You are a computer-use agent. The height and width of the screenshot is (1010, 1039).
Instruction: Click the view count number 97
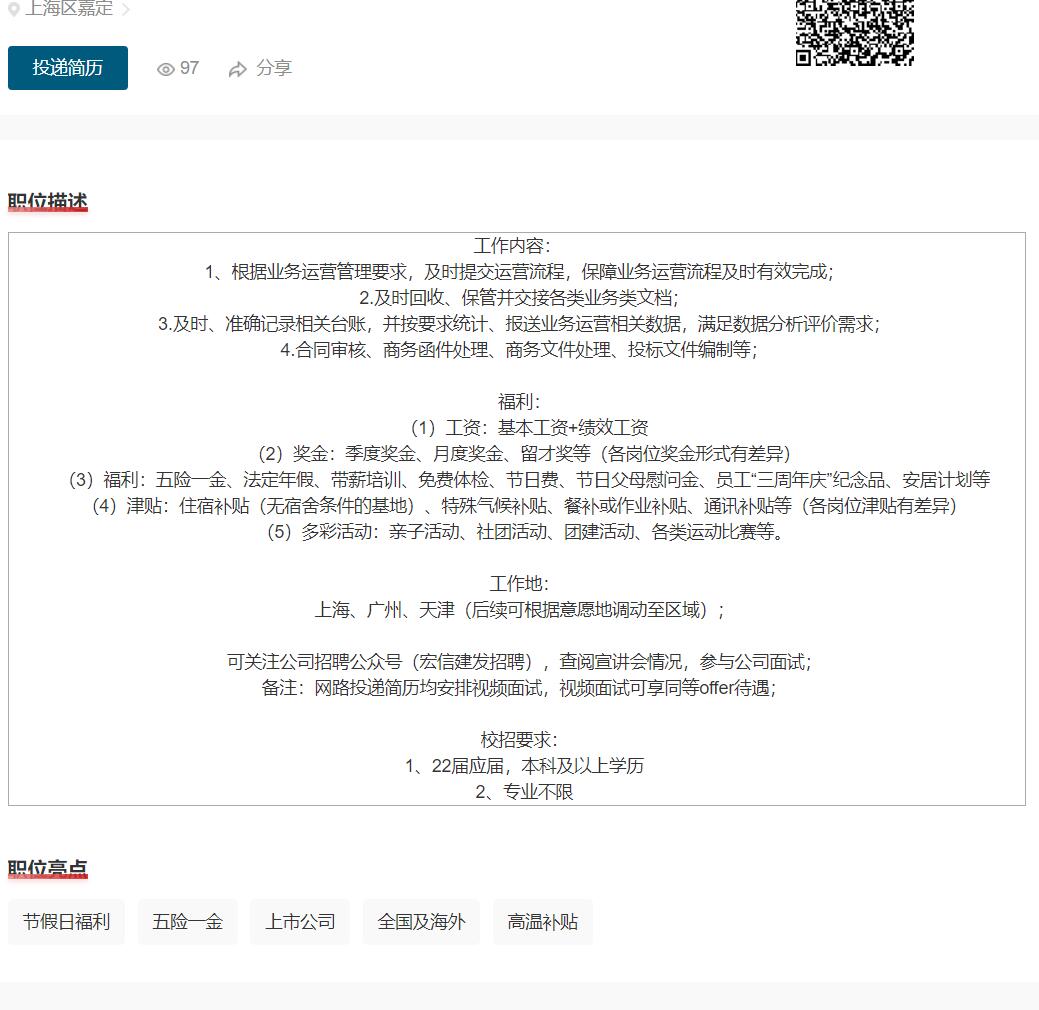(x=190, y=68)
